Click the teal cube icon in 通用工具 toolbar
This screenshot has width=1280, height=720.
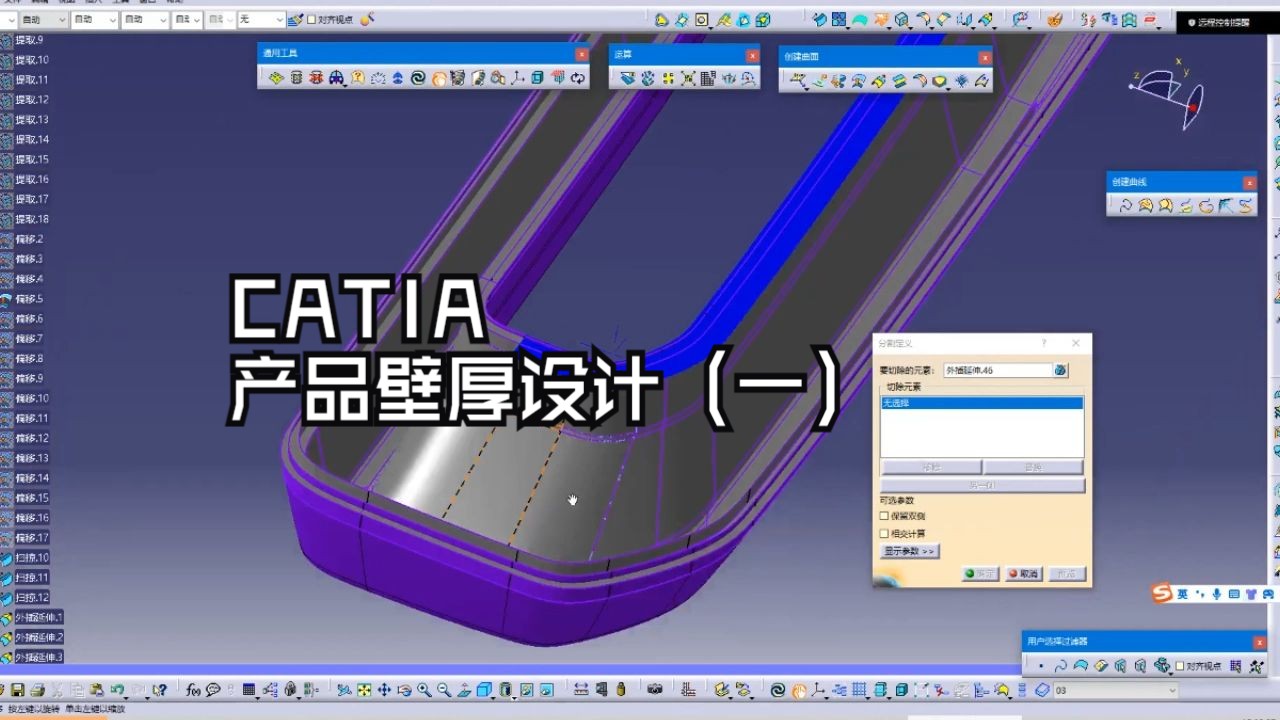pos(538,78)
